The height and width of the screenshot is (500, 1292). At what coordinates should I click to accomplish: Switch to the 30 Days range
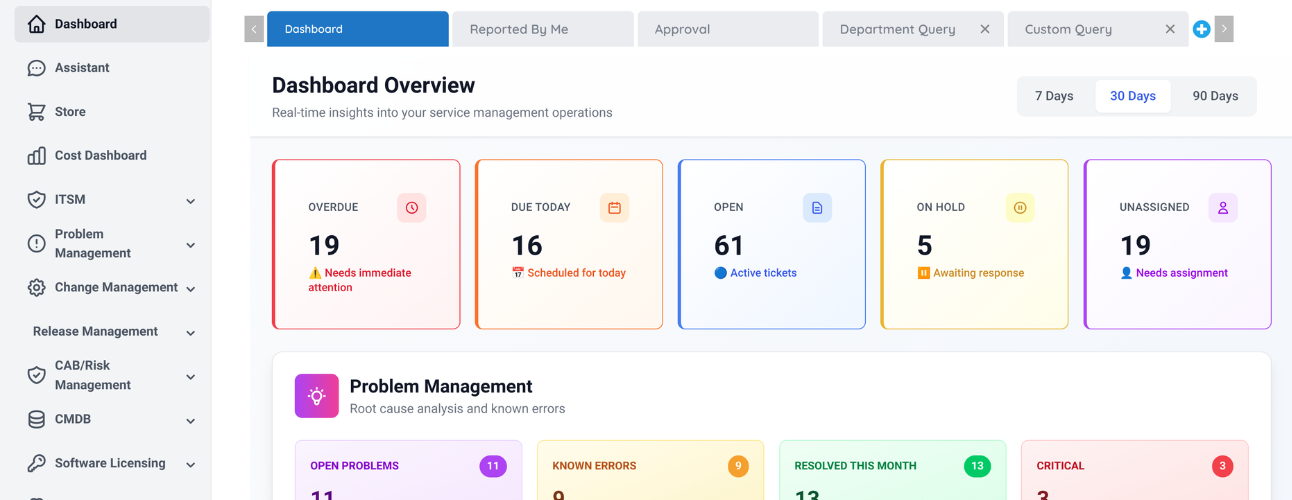pyautogui.click(x=1133, y=96)
